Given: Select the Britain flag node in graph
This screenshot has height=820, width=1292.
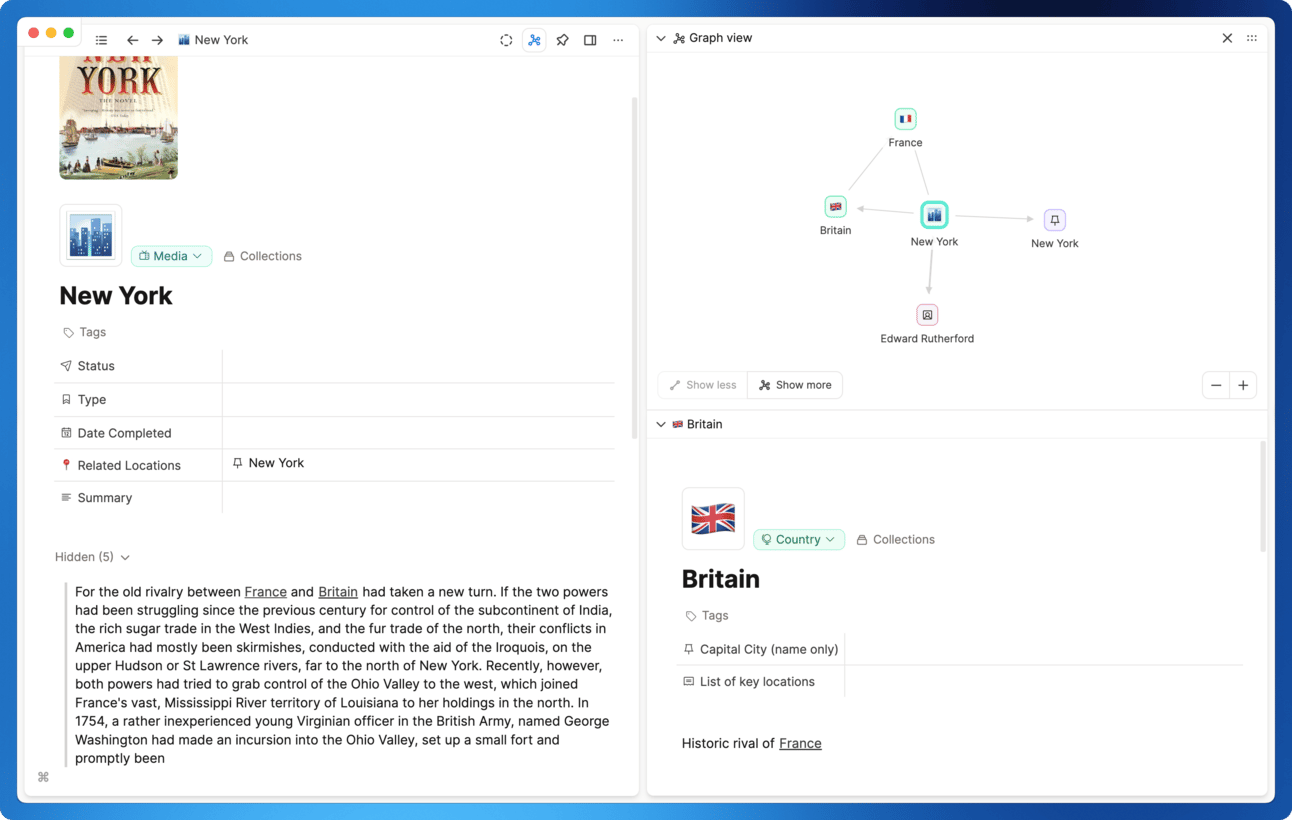Looking at the screenshot, I should pos(835,207).
